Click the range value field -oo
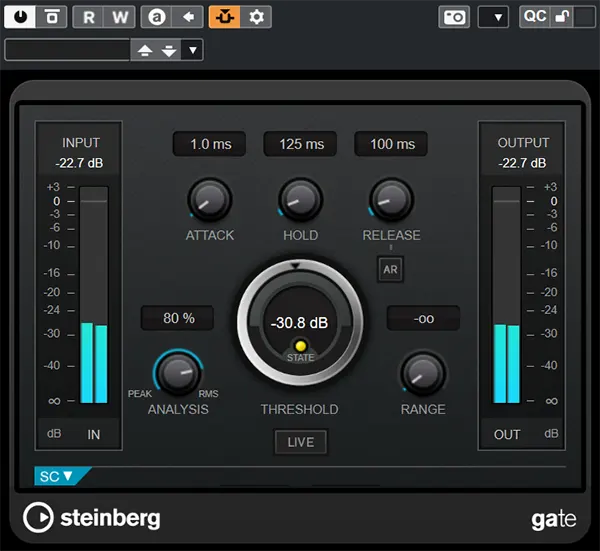 [x=423, y=318]
